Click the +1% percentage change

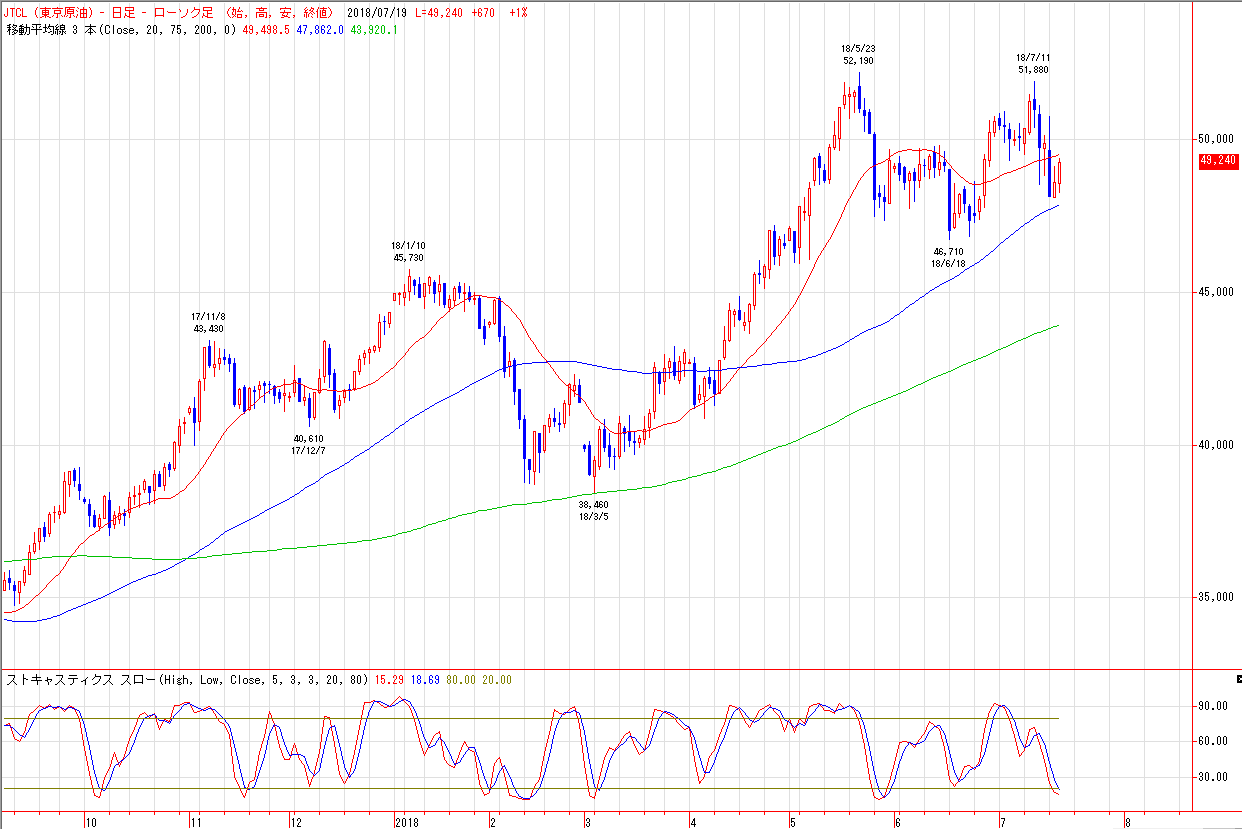[519, 13]
